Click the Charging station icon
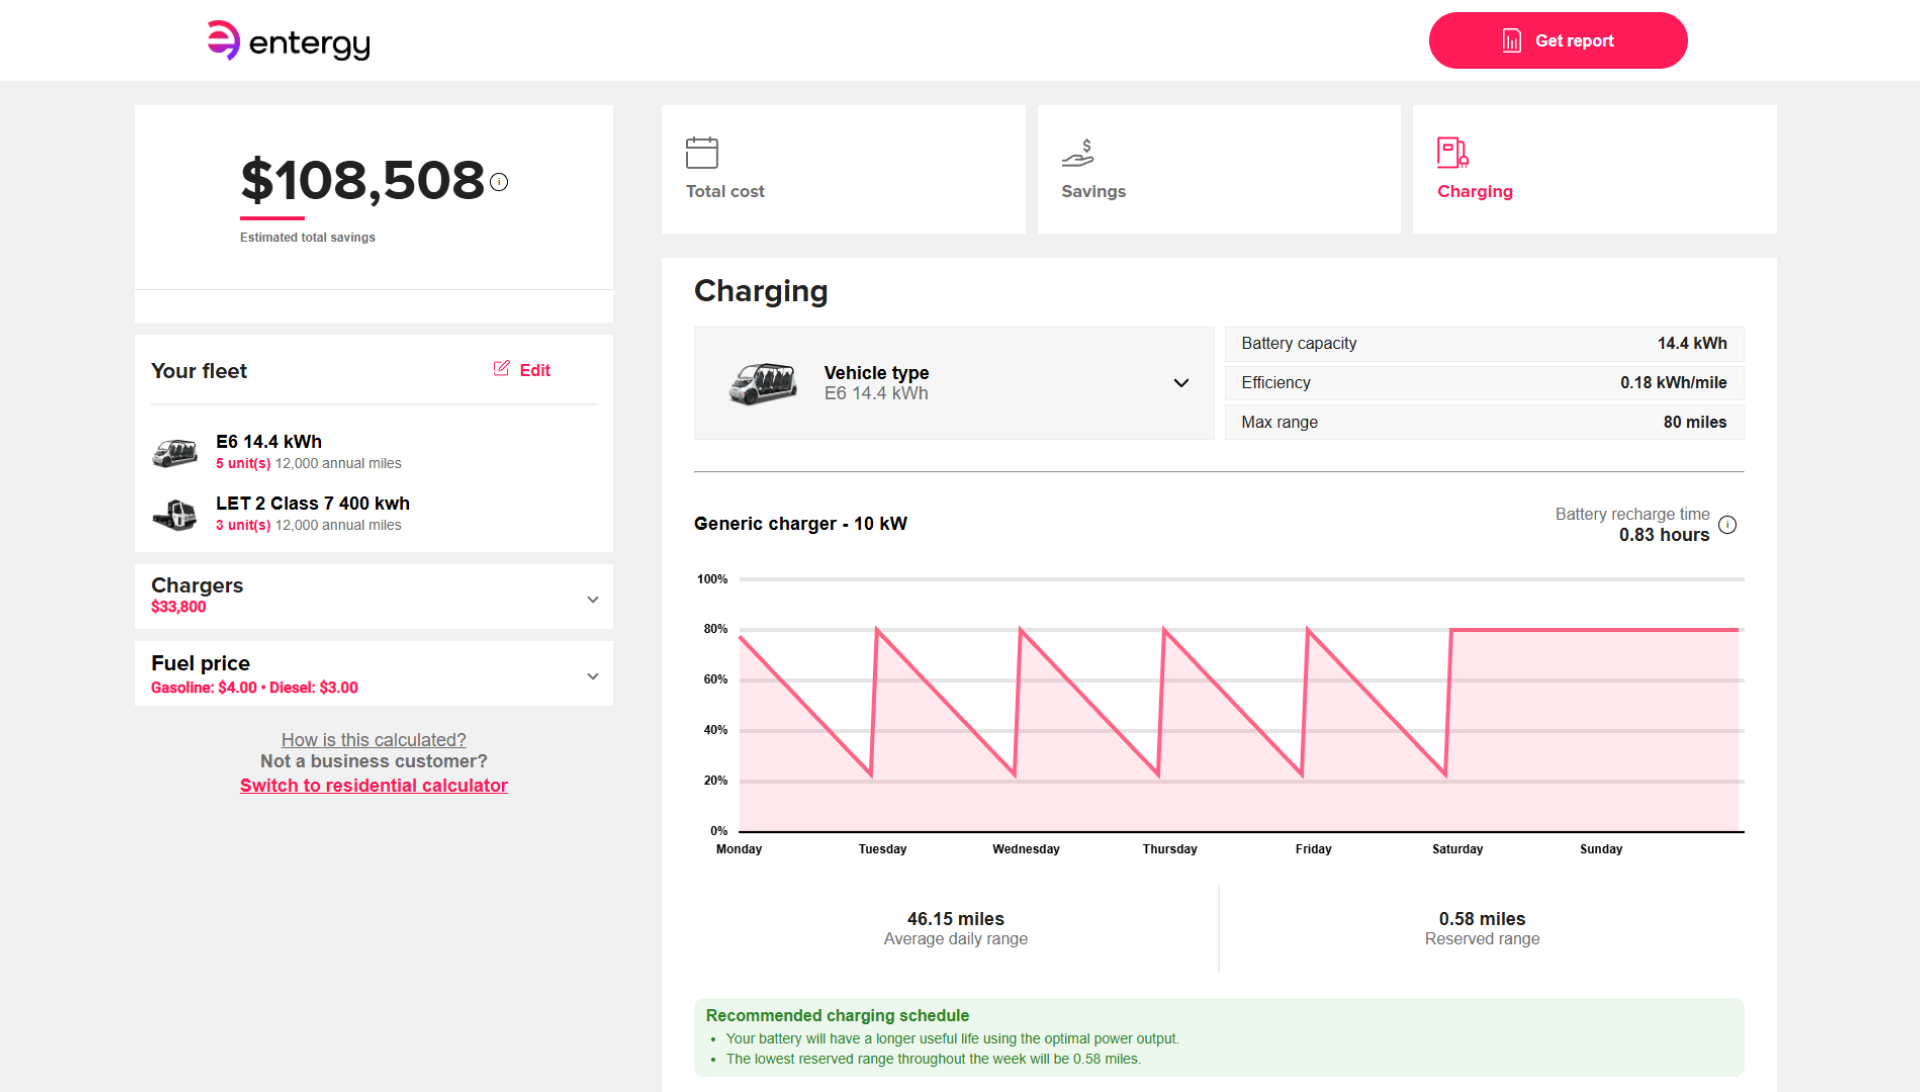1920x1092 pixels. click(x=1453, y=153)
